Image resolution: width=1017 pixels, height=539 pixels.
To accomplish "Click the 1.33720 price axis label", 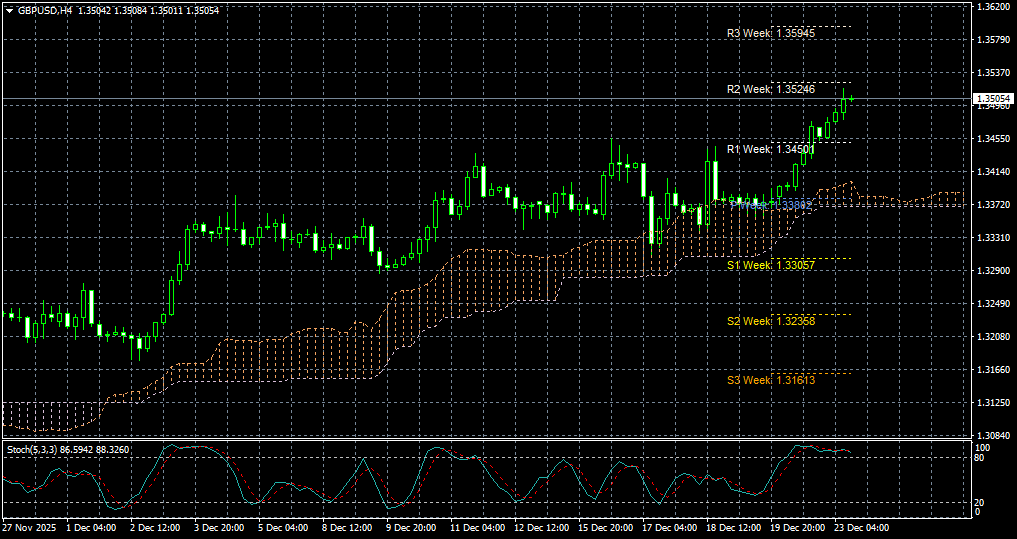I will pos(992,204).
